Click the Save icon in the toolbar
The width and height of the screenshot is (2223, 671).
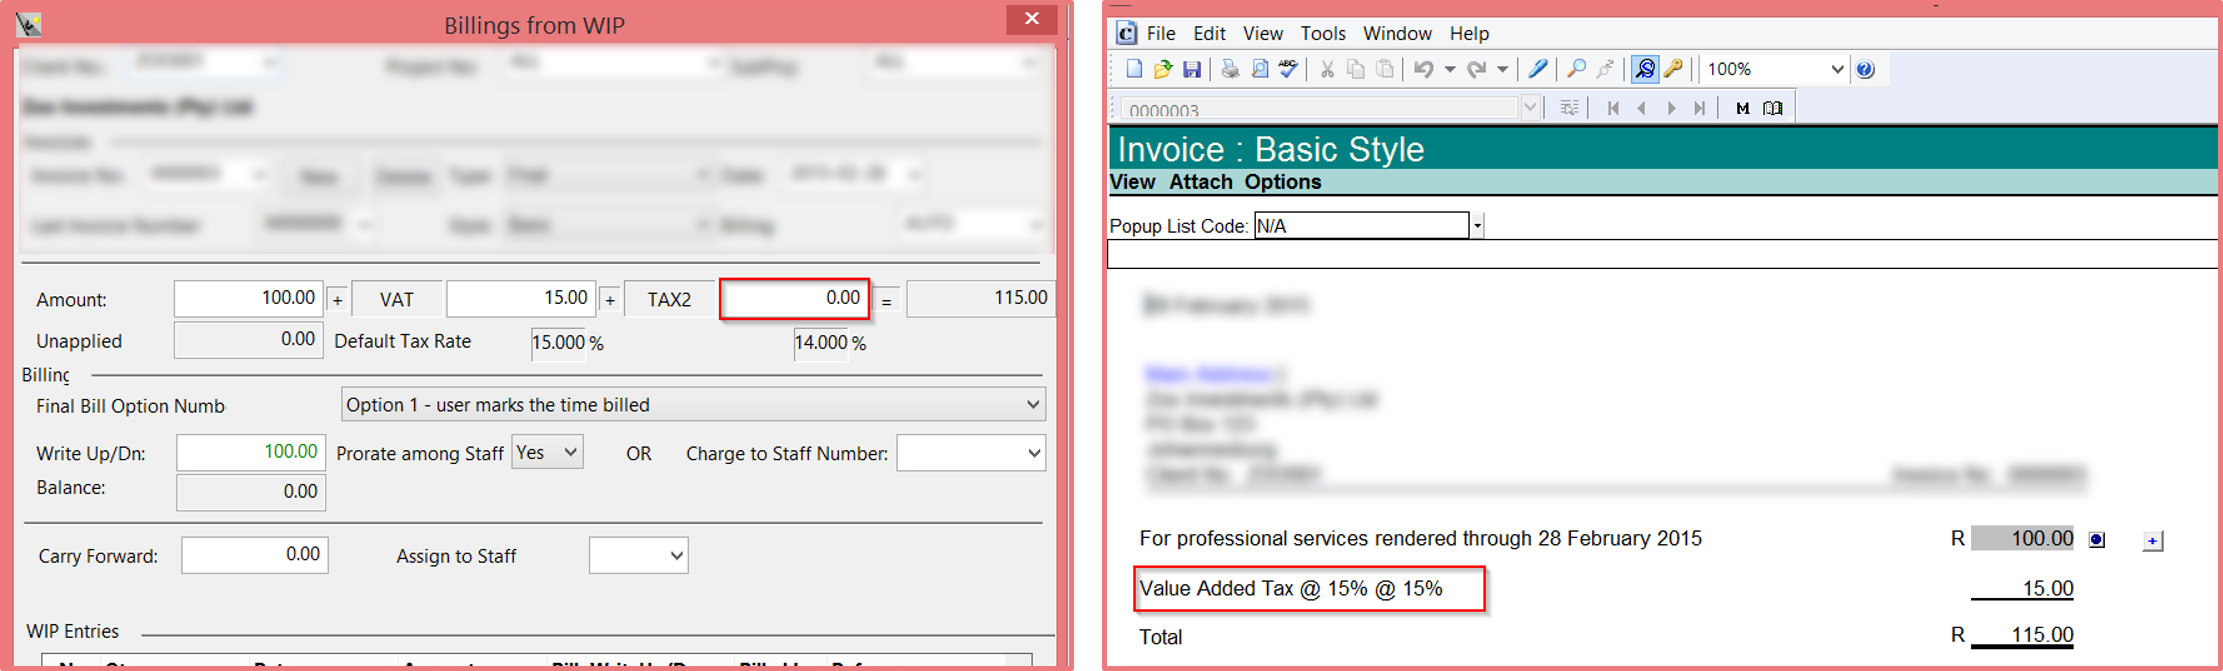(x=1191, y=69)
